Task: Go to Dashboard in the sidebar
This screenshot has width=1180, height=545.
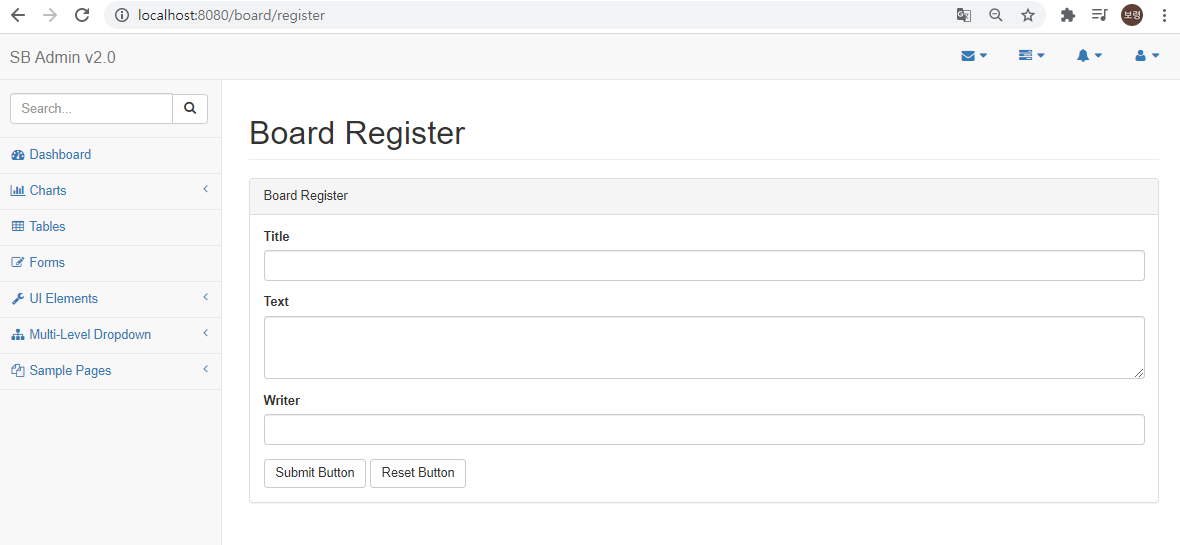Action: coord(111,155)
